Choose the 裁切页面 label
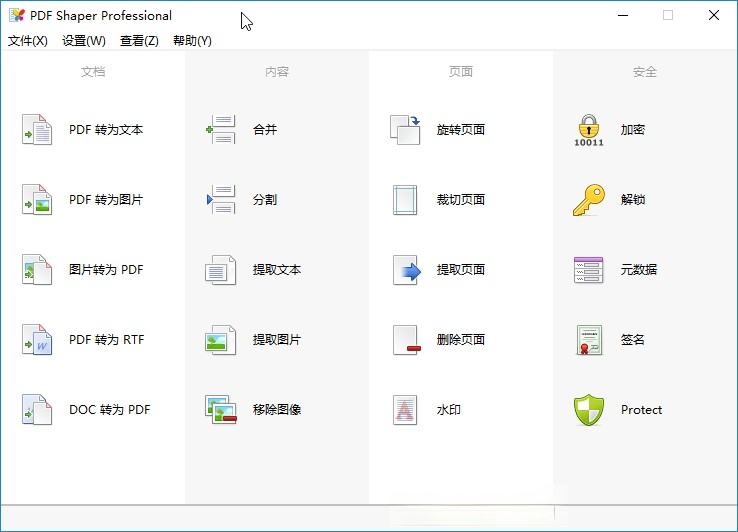 point(461,200)
